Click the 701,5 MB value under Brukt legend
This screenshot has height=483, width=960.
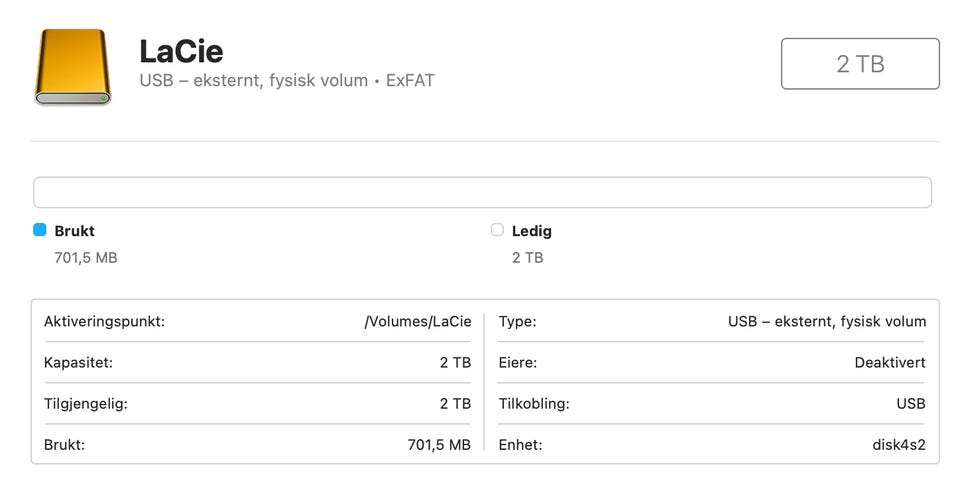pyautogui.click(x=86, y=258)
